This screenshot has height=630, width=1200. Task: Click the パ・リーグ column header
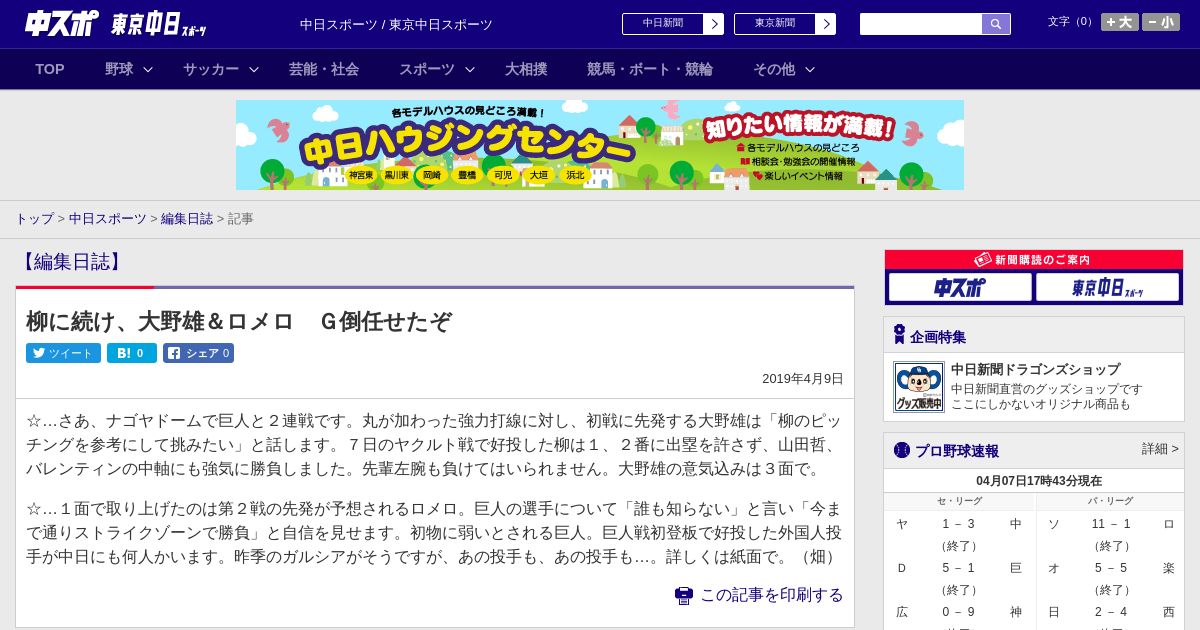click(1111, 501)
